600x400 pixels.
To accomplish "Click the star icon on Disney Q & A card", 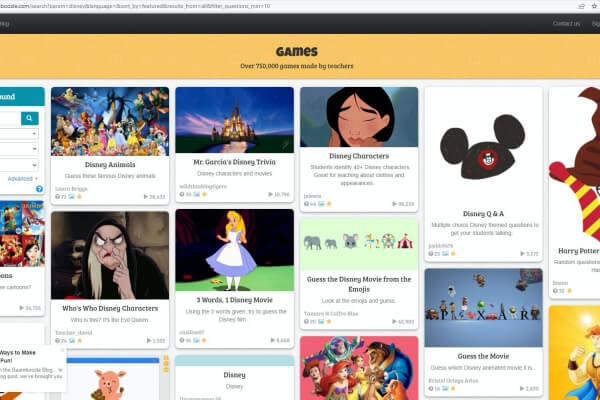I will tap(453, 254).
